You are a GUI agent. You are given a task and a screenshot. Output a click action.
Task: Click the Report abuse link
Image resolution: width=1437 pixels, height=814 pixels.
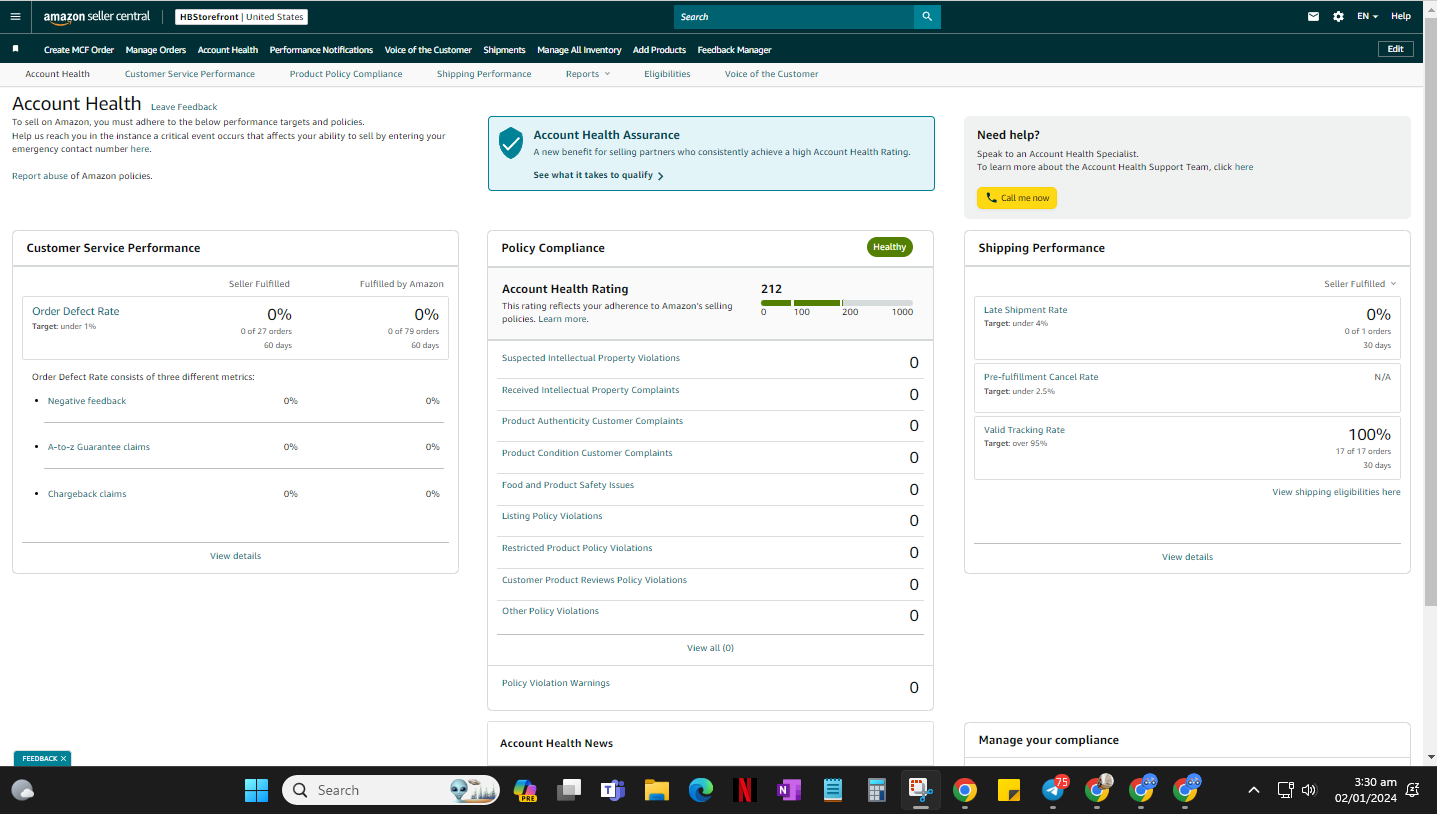(x=40, y=176)
